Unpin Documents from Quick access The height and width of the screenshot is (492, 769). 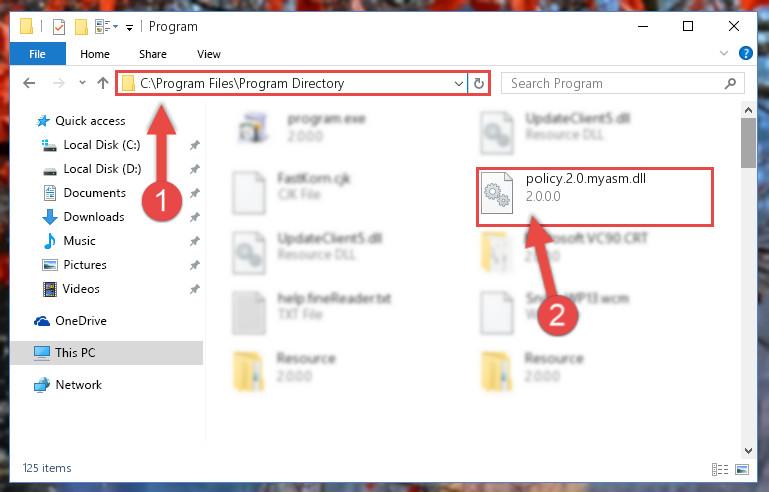click(x=195, y=193)
